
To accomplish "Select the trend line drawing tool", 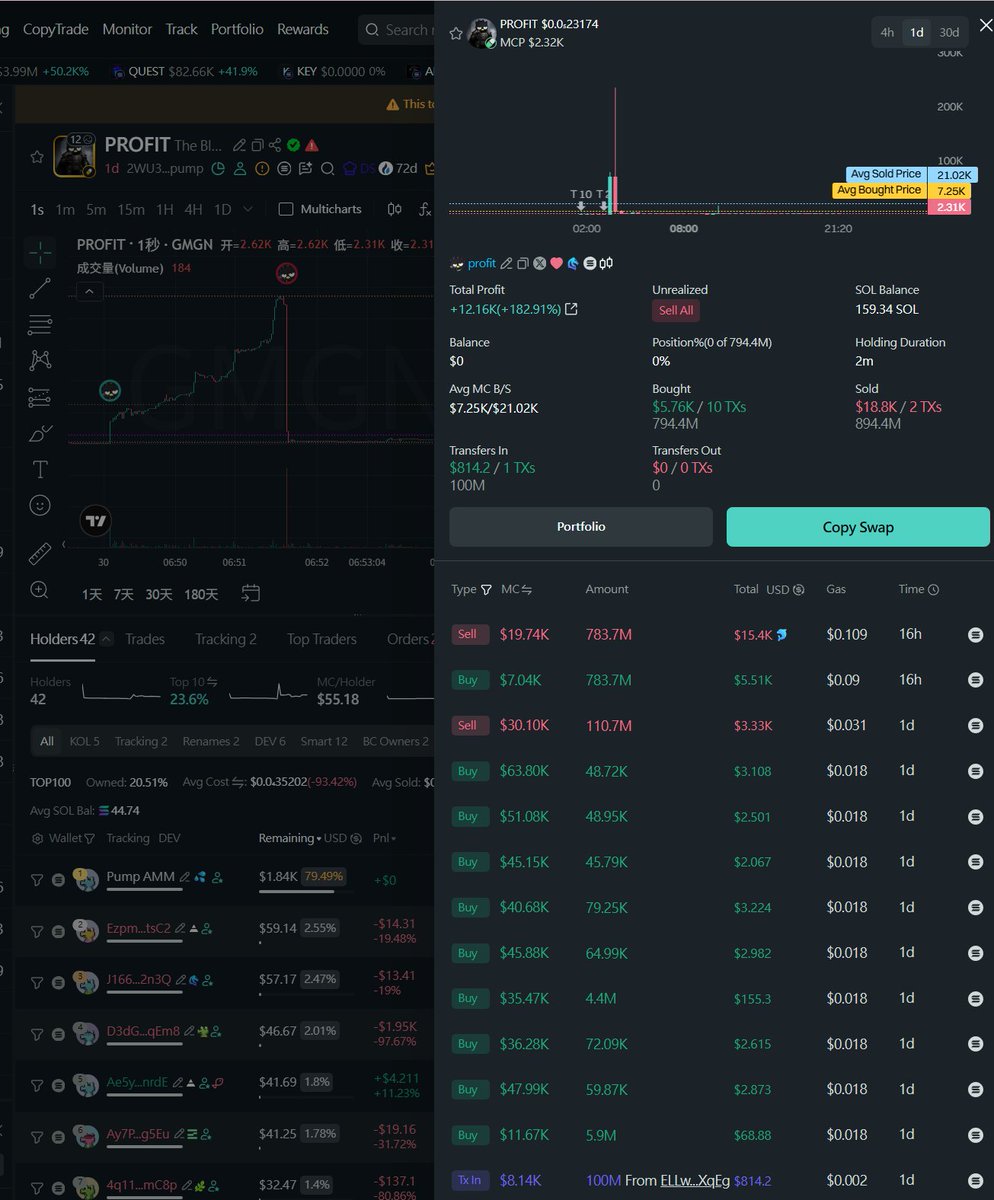I will (40, 289).
